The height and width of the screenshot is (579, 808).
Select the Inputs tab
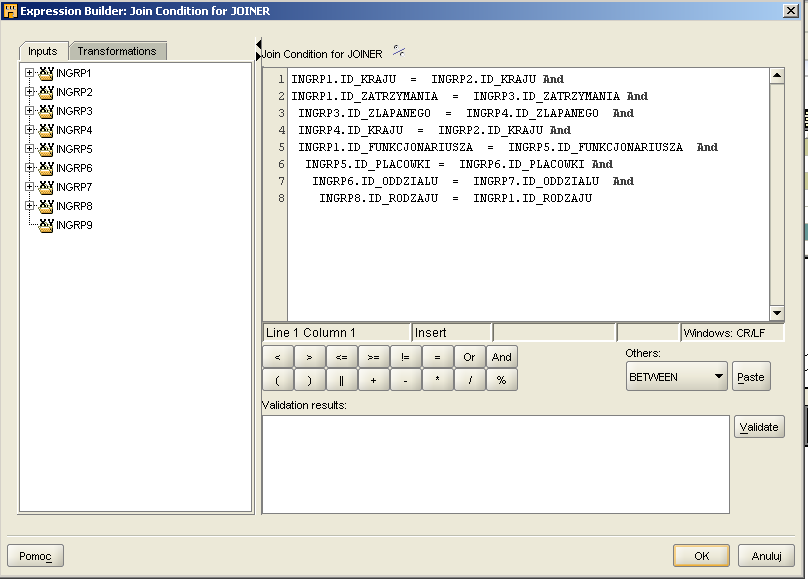43,51
